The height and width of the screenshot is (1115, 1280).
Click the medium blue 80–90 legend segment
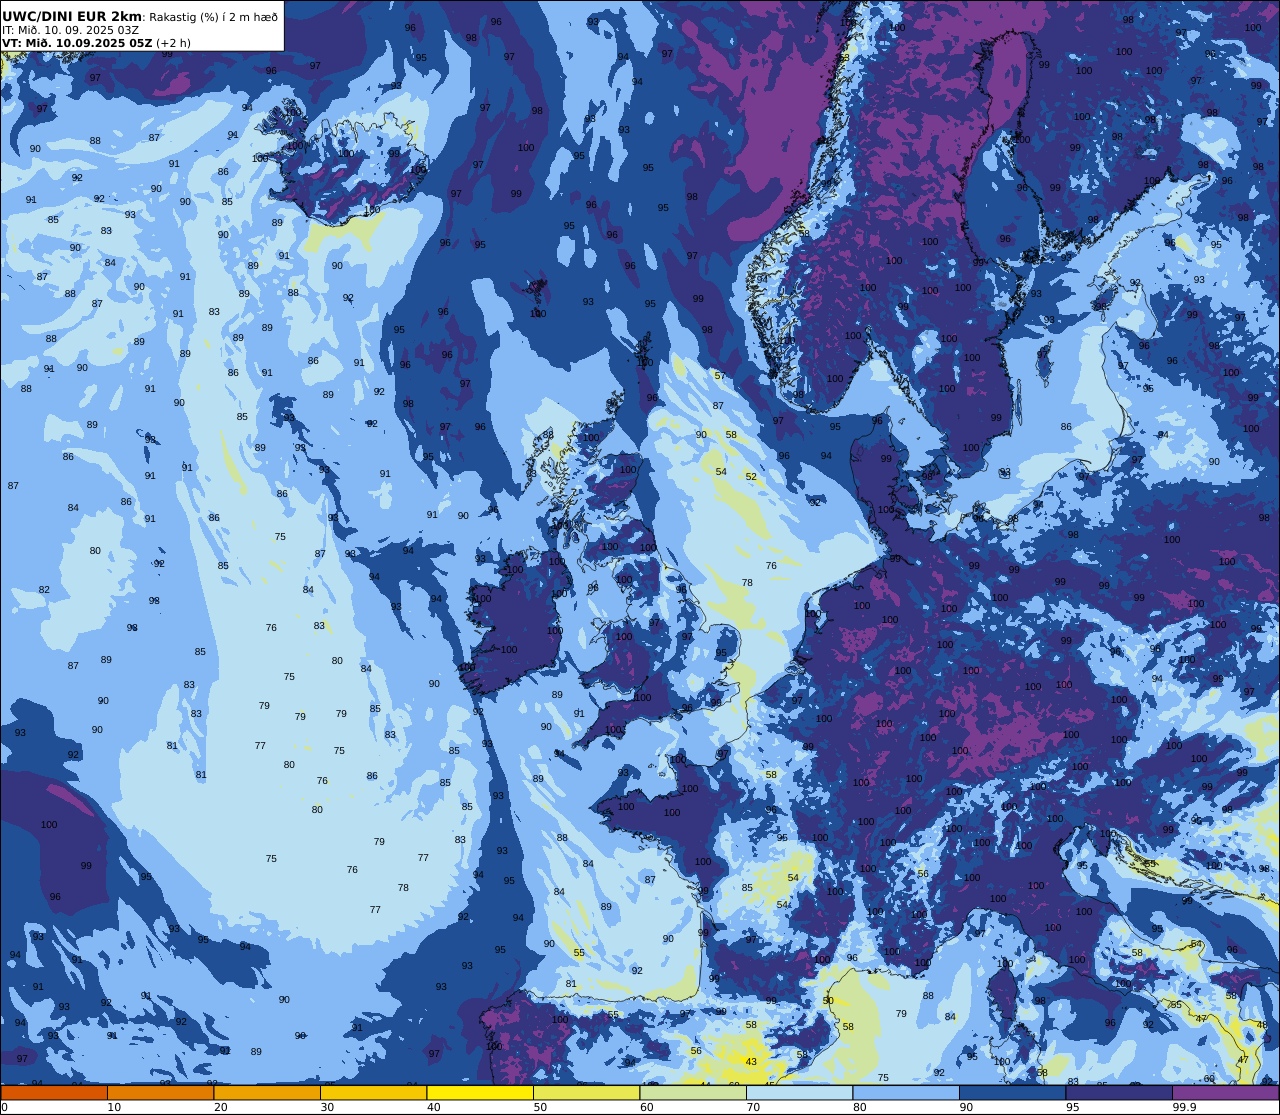tap(906, 1093)
